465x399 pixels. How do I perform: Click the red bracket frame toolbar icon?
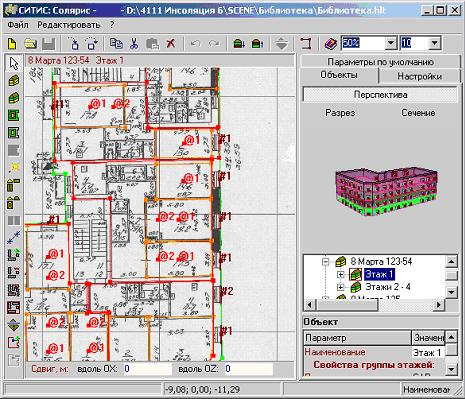coord(306,43)
